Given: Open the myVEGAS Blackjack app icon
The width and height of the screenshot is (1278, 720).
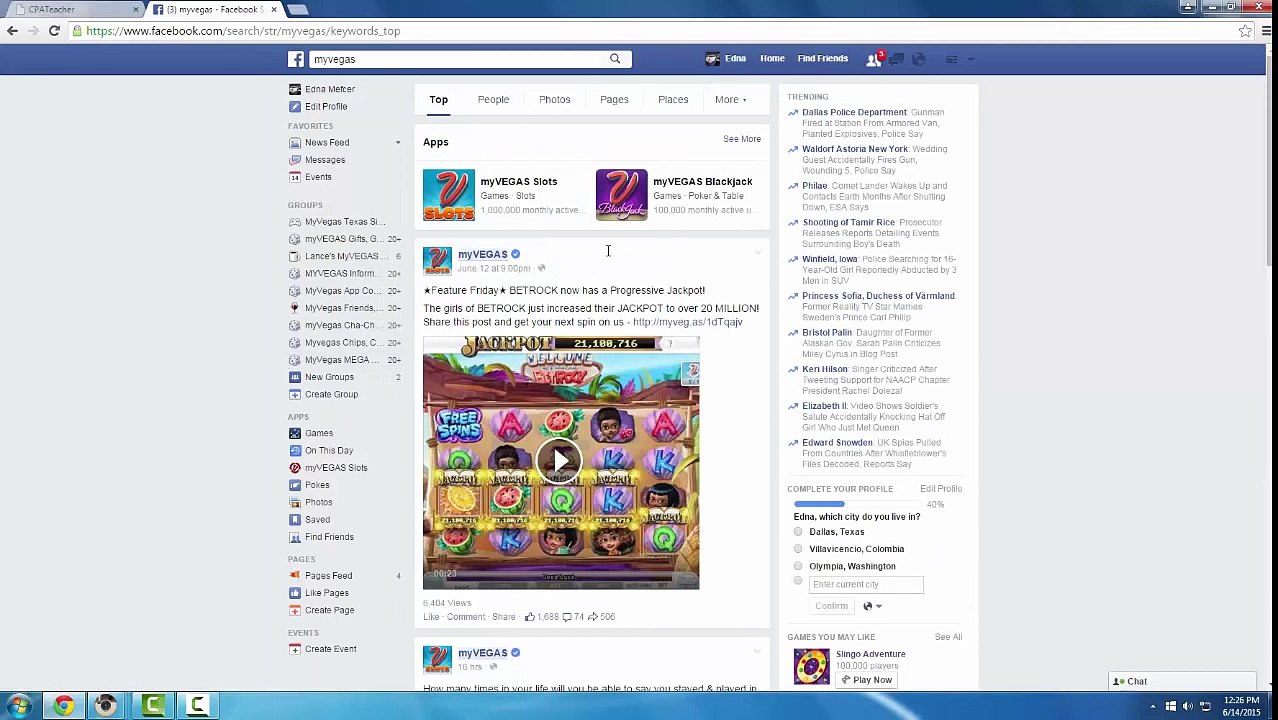Looking at the screenshot, I should [x=621, y=195].
